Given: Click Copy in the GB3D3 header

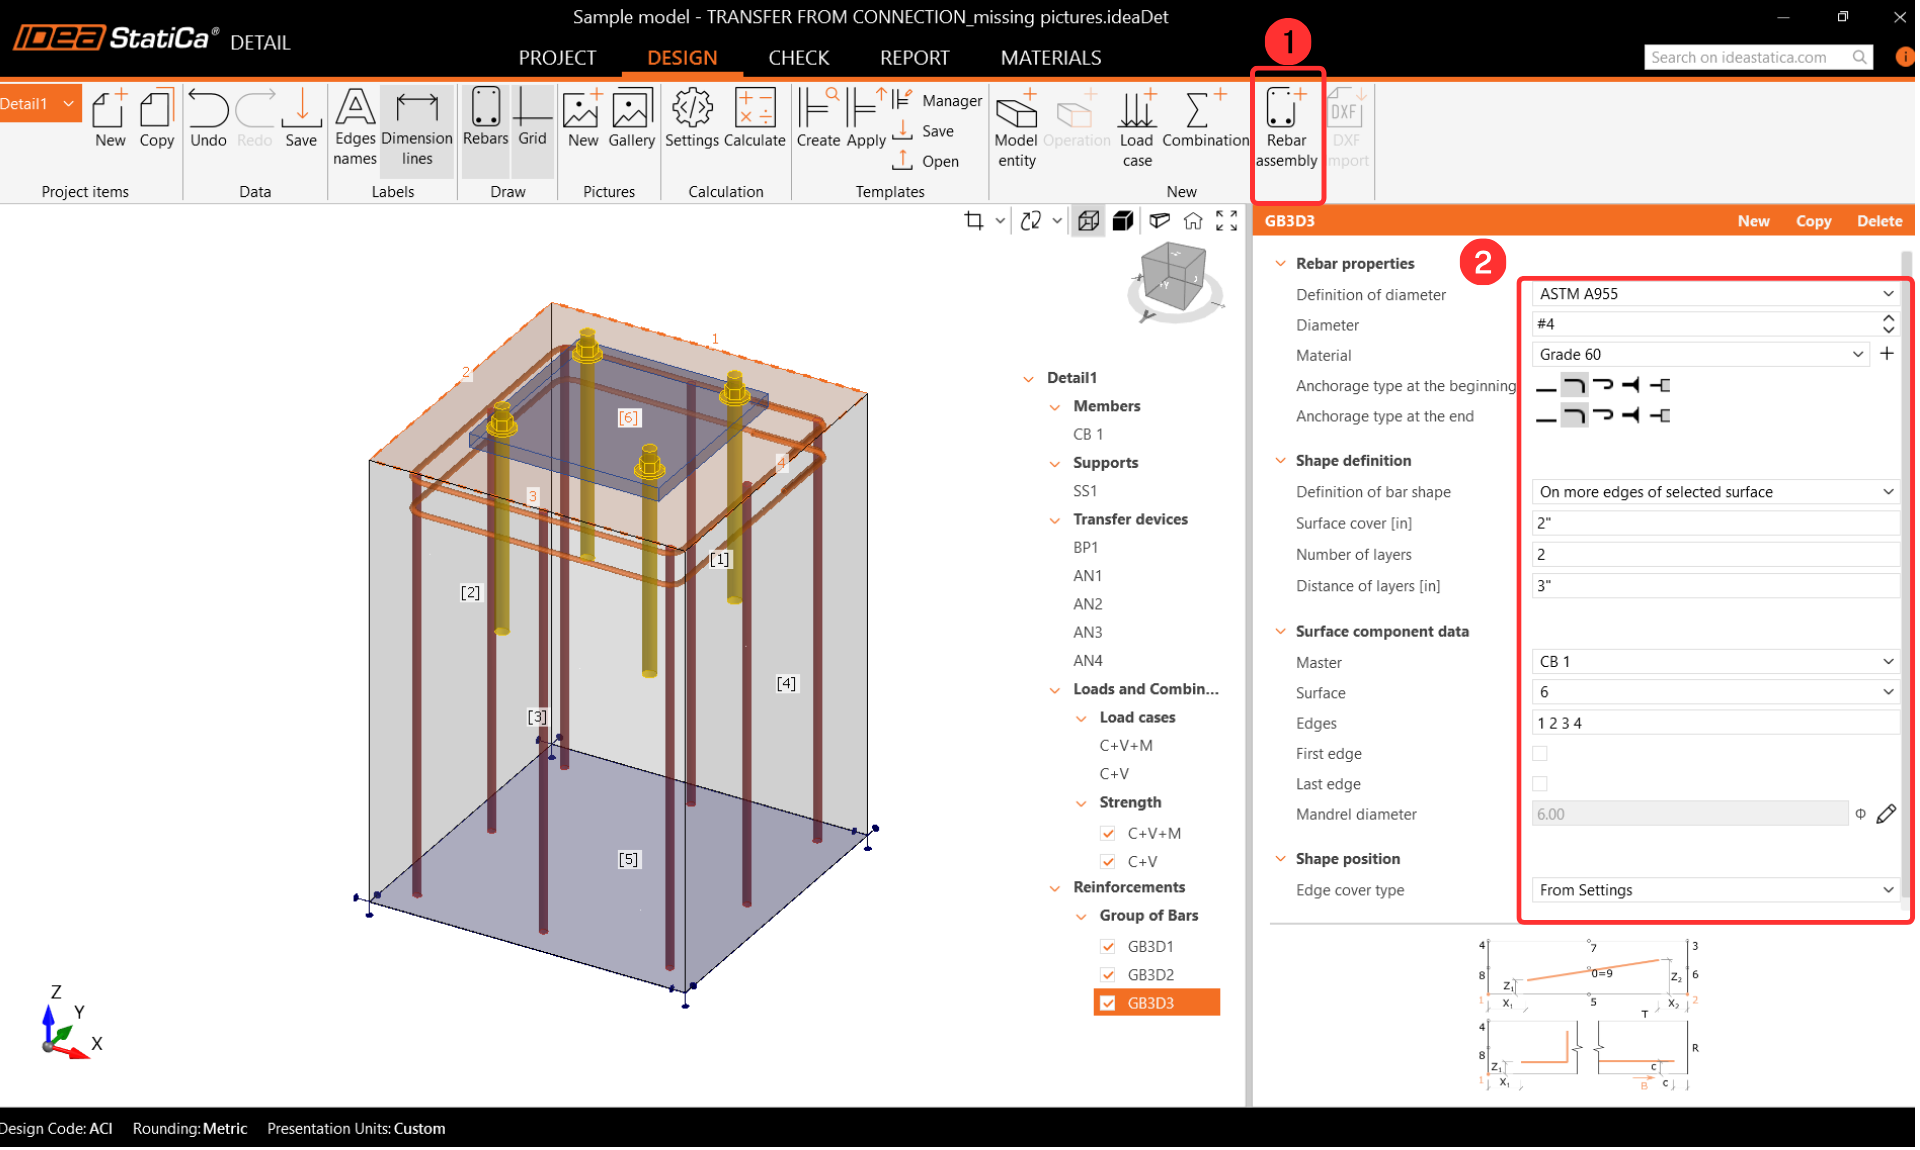Looking at the screenshot, I should 1813,221.
